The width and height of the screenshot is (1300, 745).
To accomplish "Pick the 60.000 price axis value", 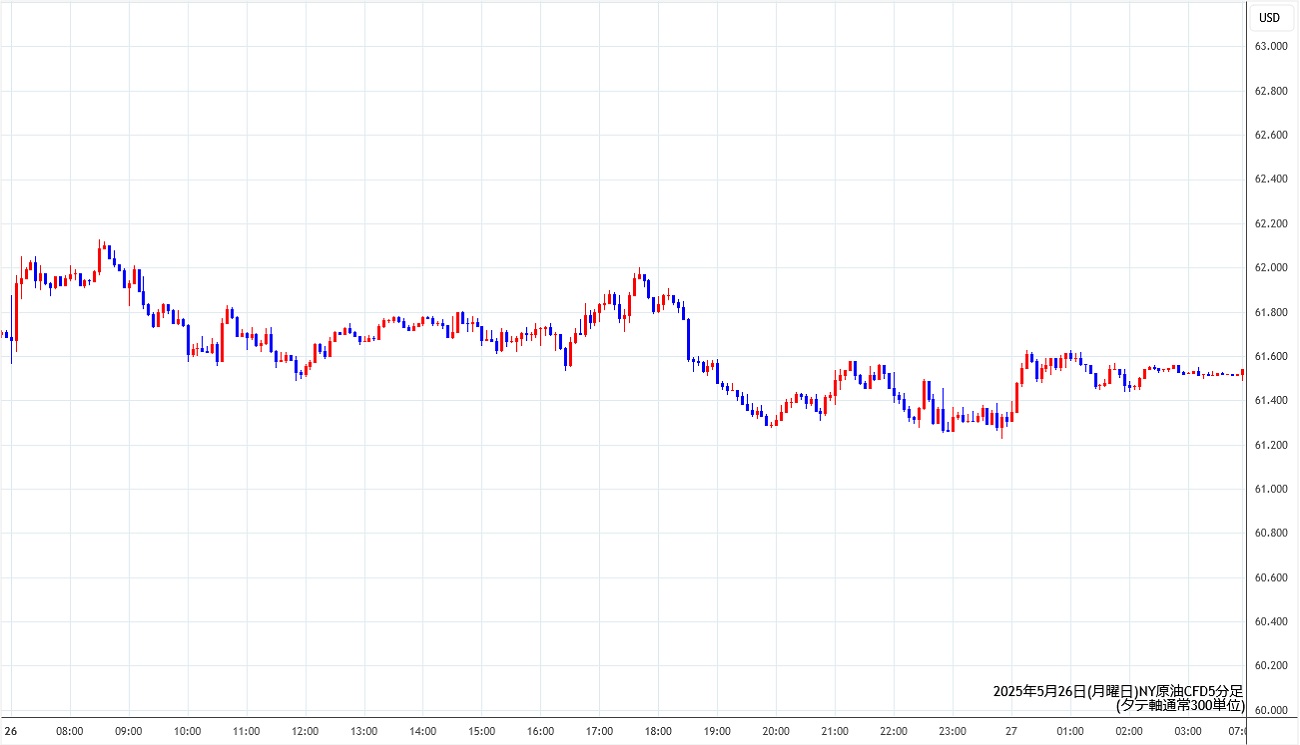I will click(1271, 711).
